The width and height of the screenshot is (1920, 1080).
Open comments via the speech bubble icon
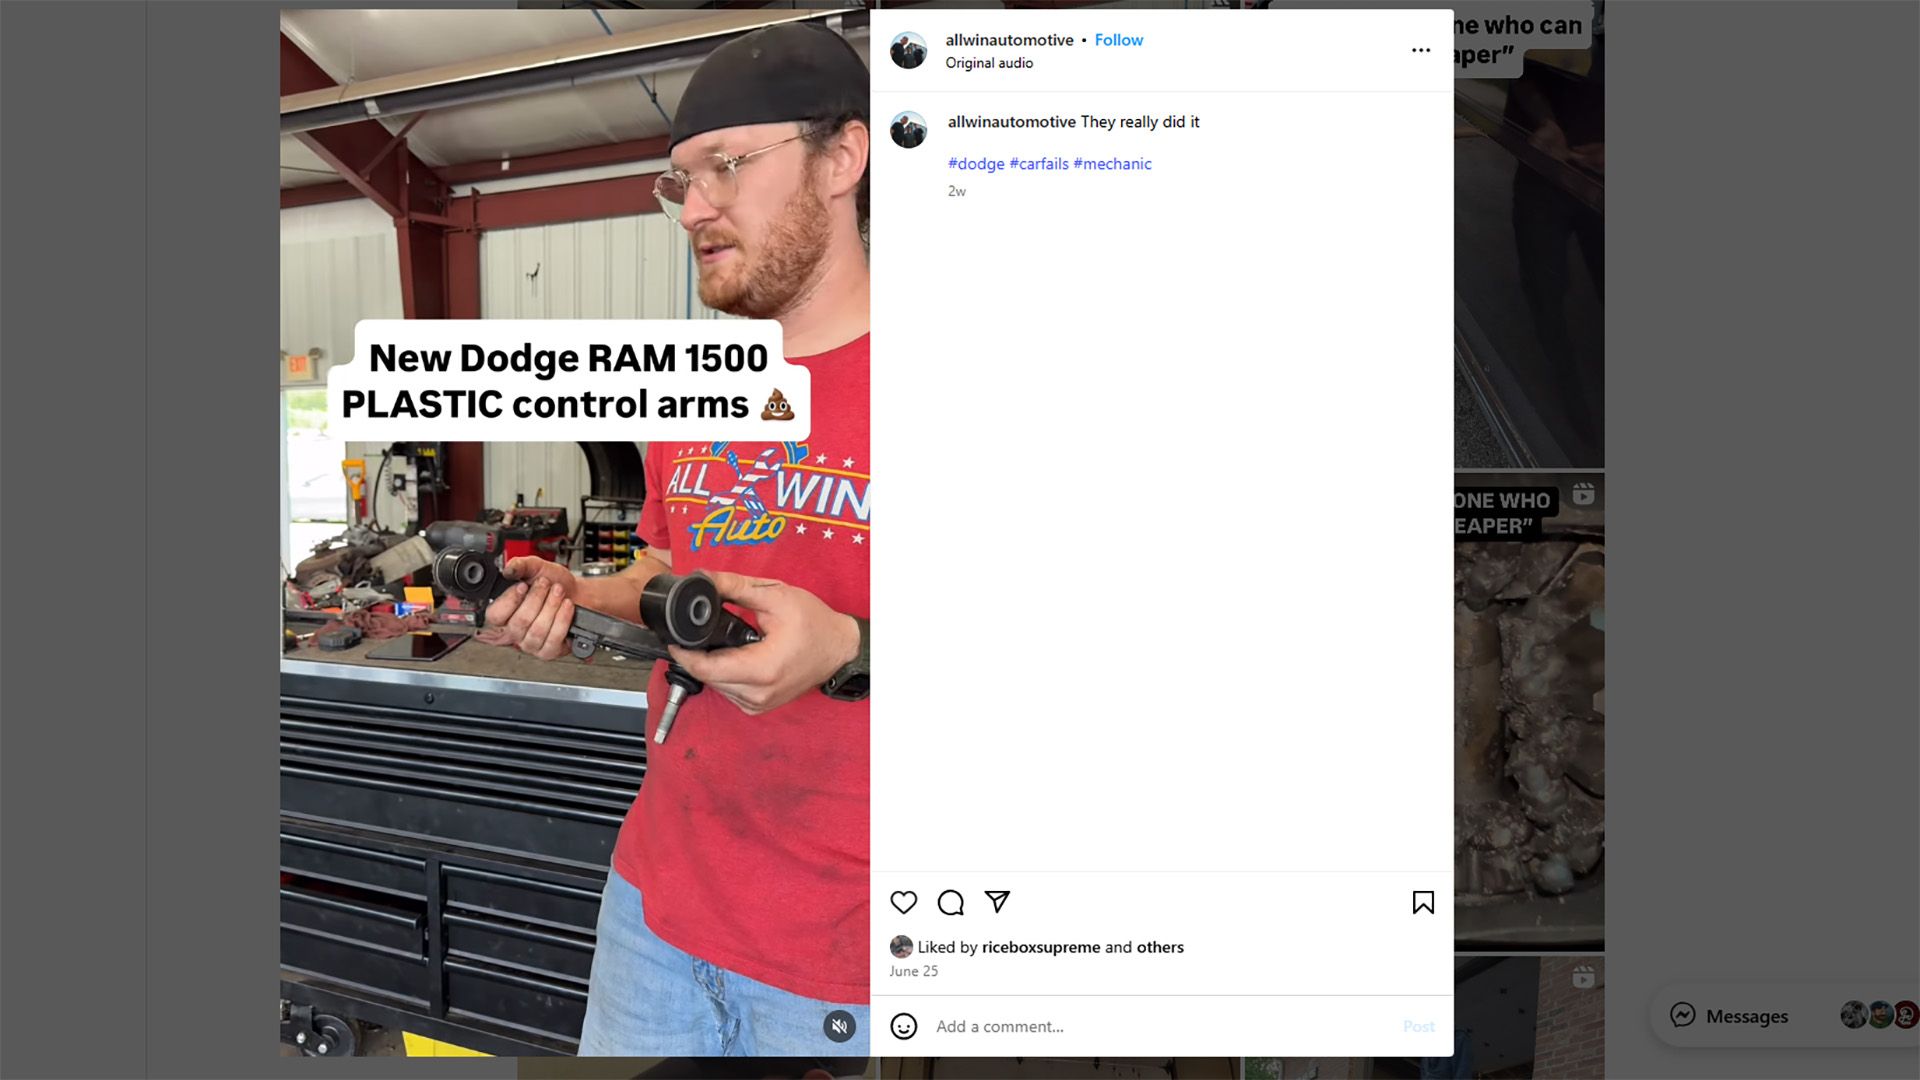tap(950, 902)
